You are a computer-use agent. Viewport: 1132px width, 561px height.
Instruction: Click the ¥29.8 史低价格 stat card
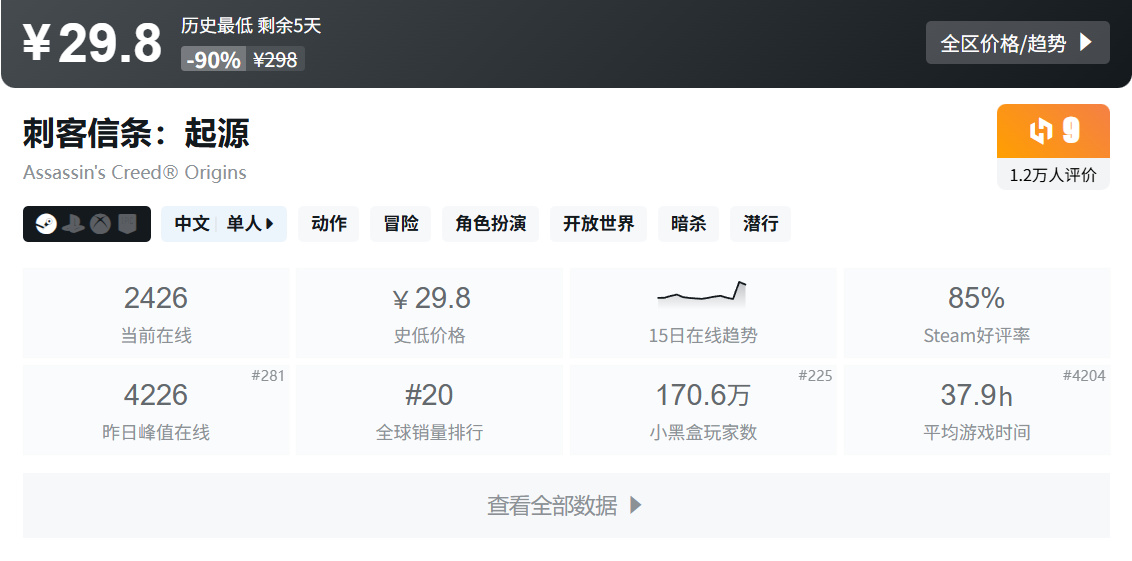point(430,313)
